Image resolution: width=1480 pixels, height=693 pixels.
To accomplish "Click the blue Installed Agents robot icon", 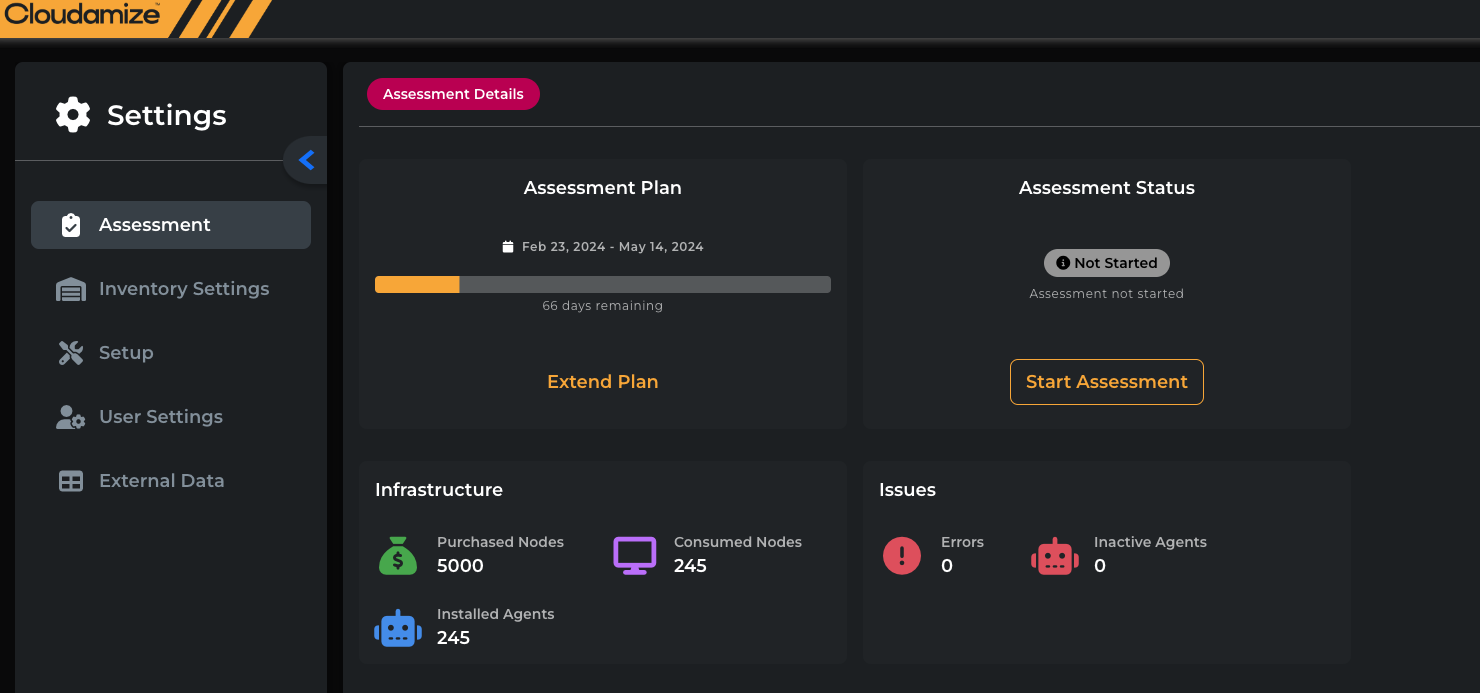I will coord(398,628).
